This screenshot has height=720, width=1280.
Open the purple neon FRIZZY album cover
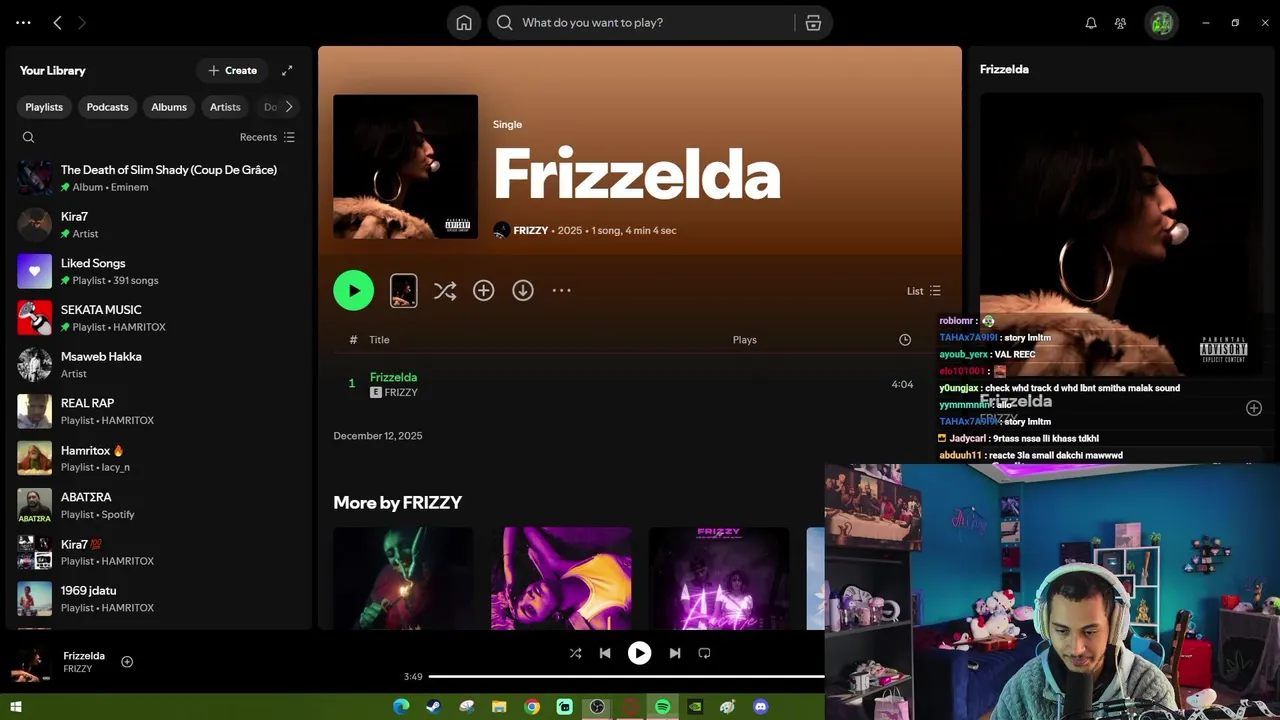[719, 578]
